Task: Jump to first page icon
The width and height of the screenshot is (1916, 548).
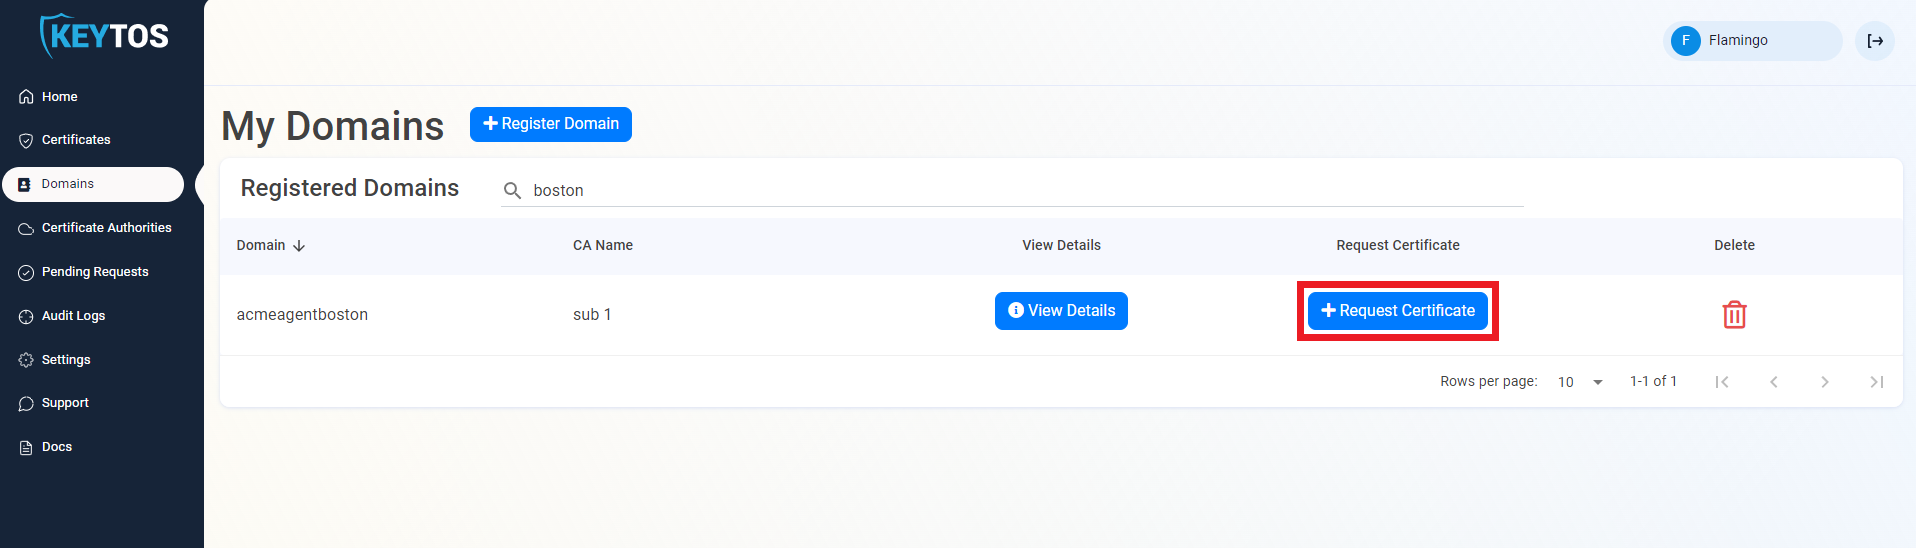Action: coord(1722,382)
